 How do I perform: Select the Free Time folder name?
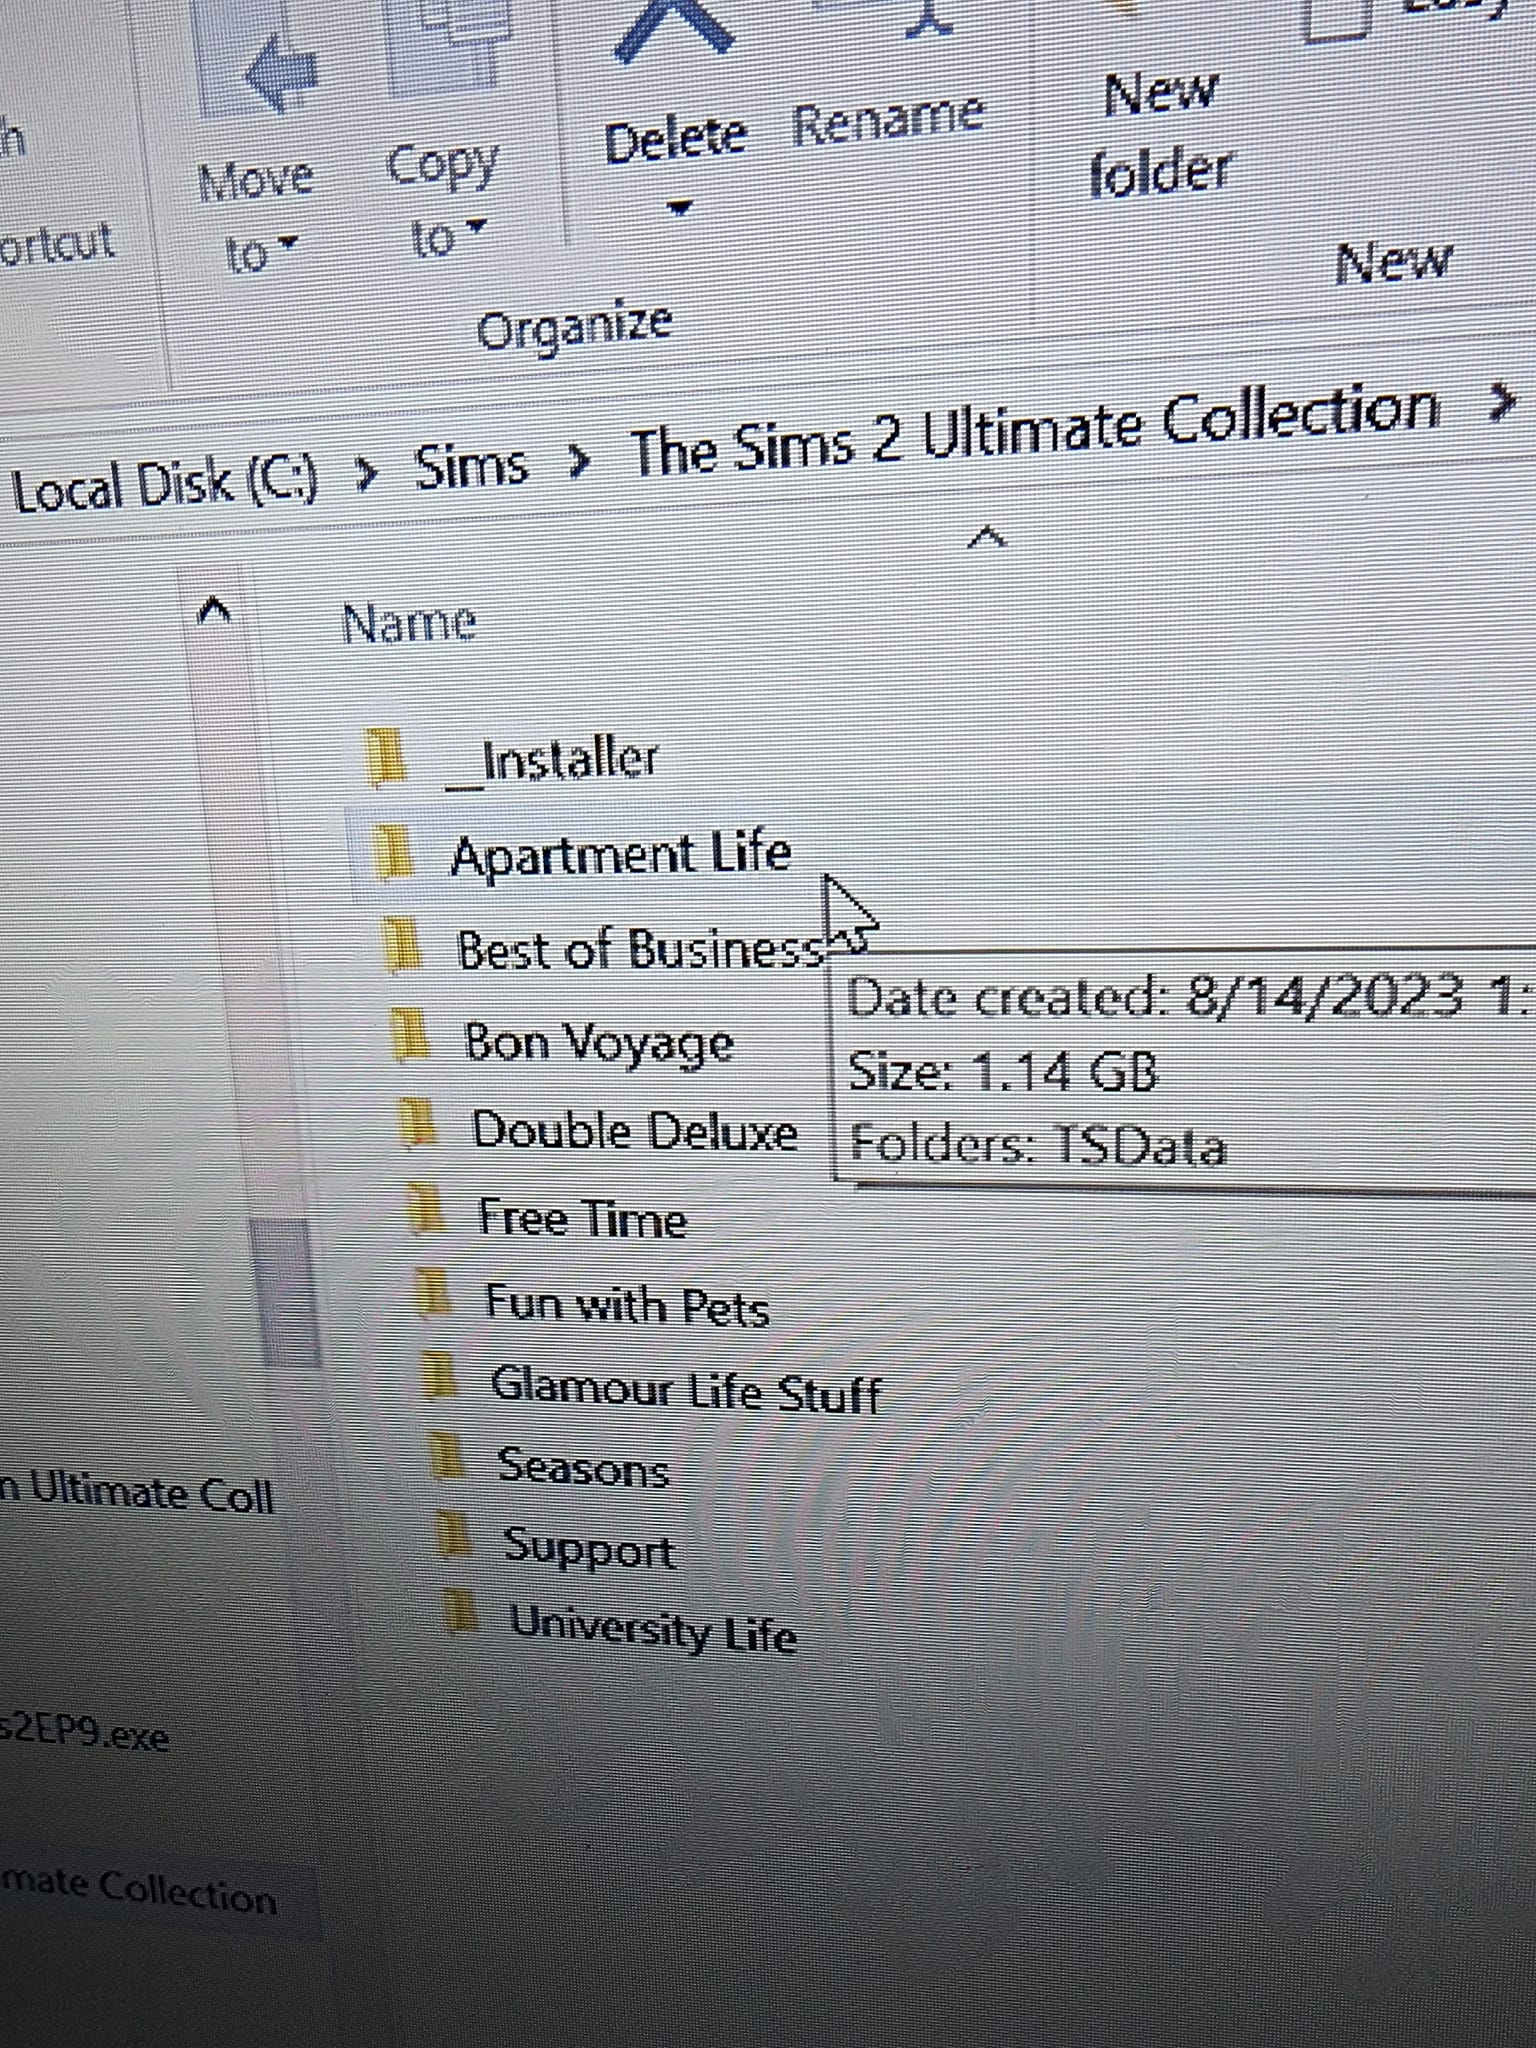[583, 1218]
